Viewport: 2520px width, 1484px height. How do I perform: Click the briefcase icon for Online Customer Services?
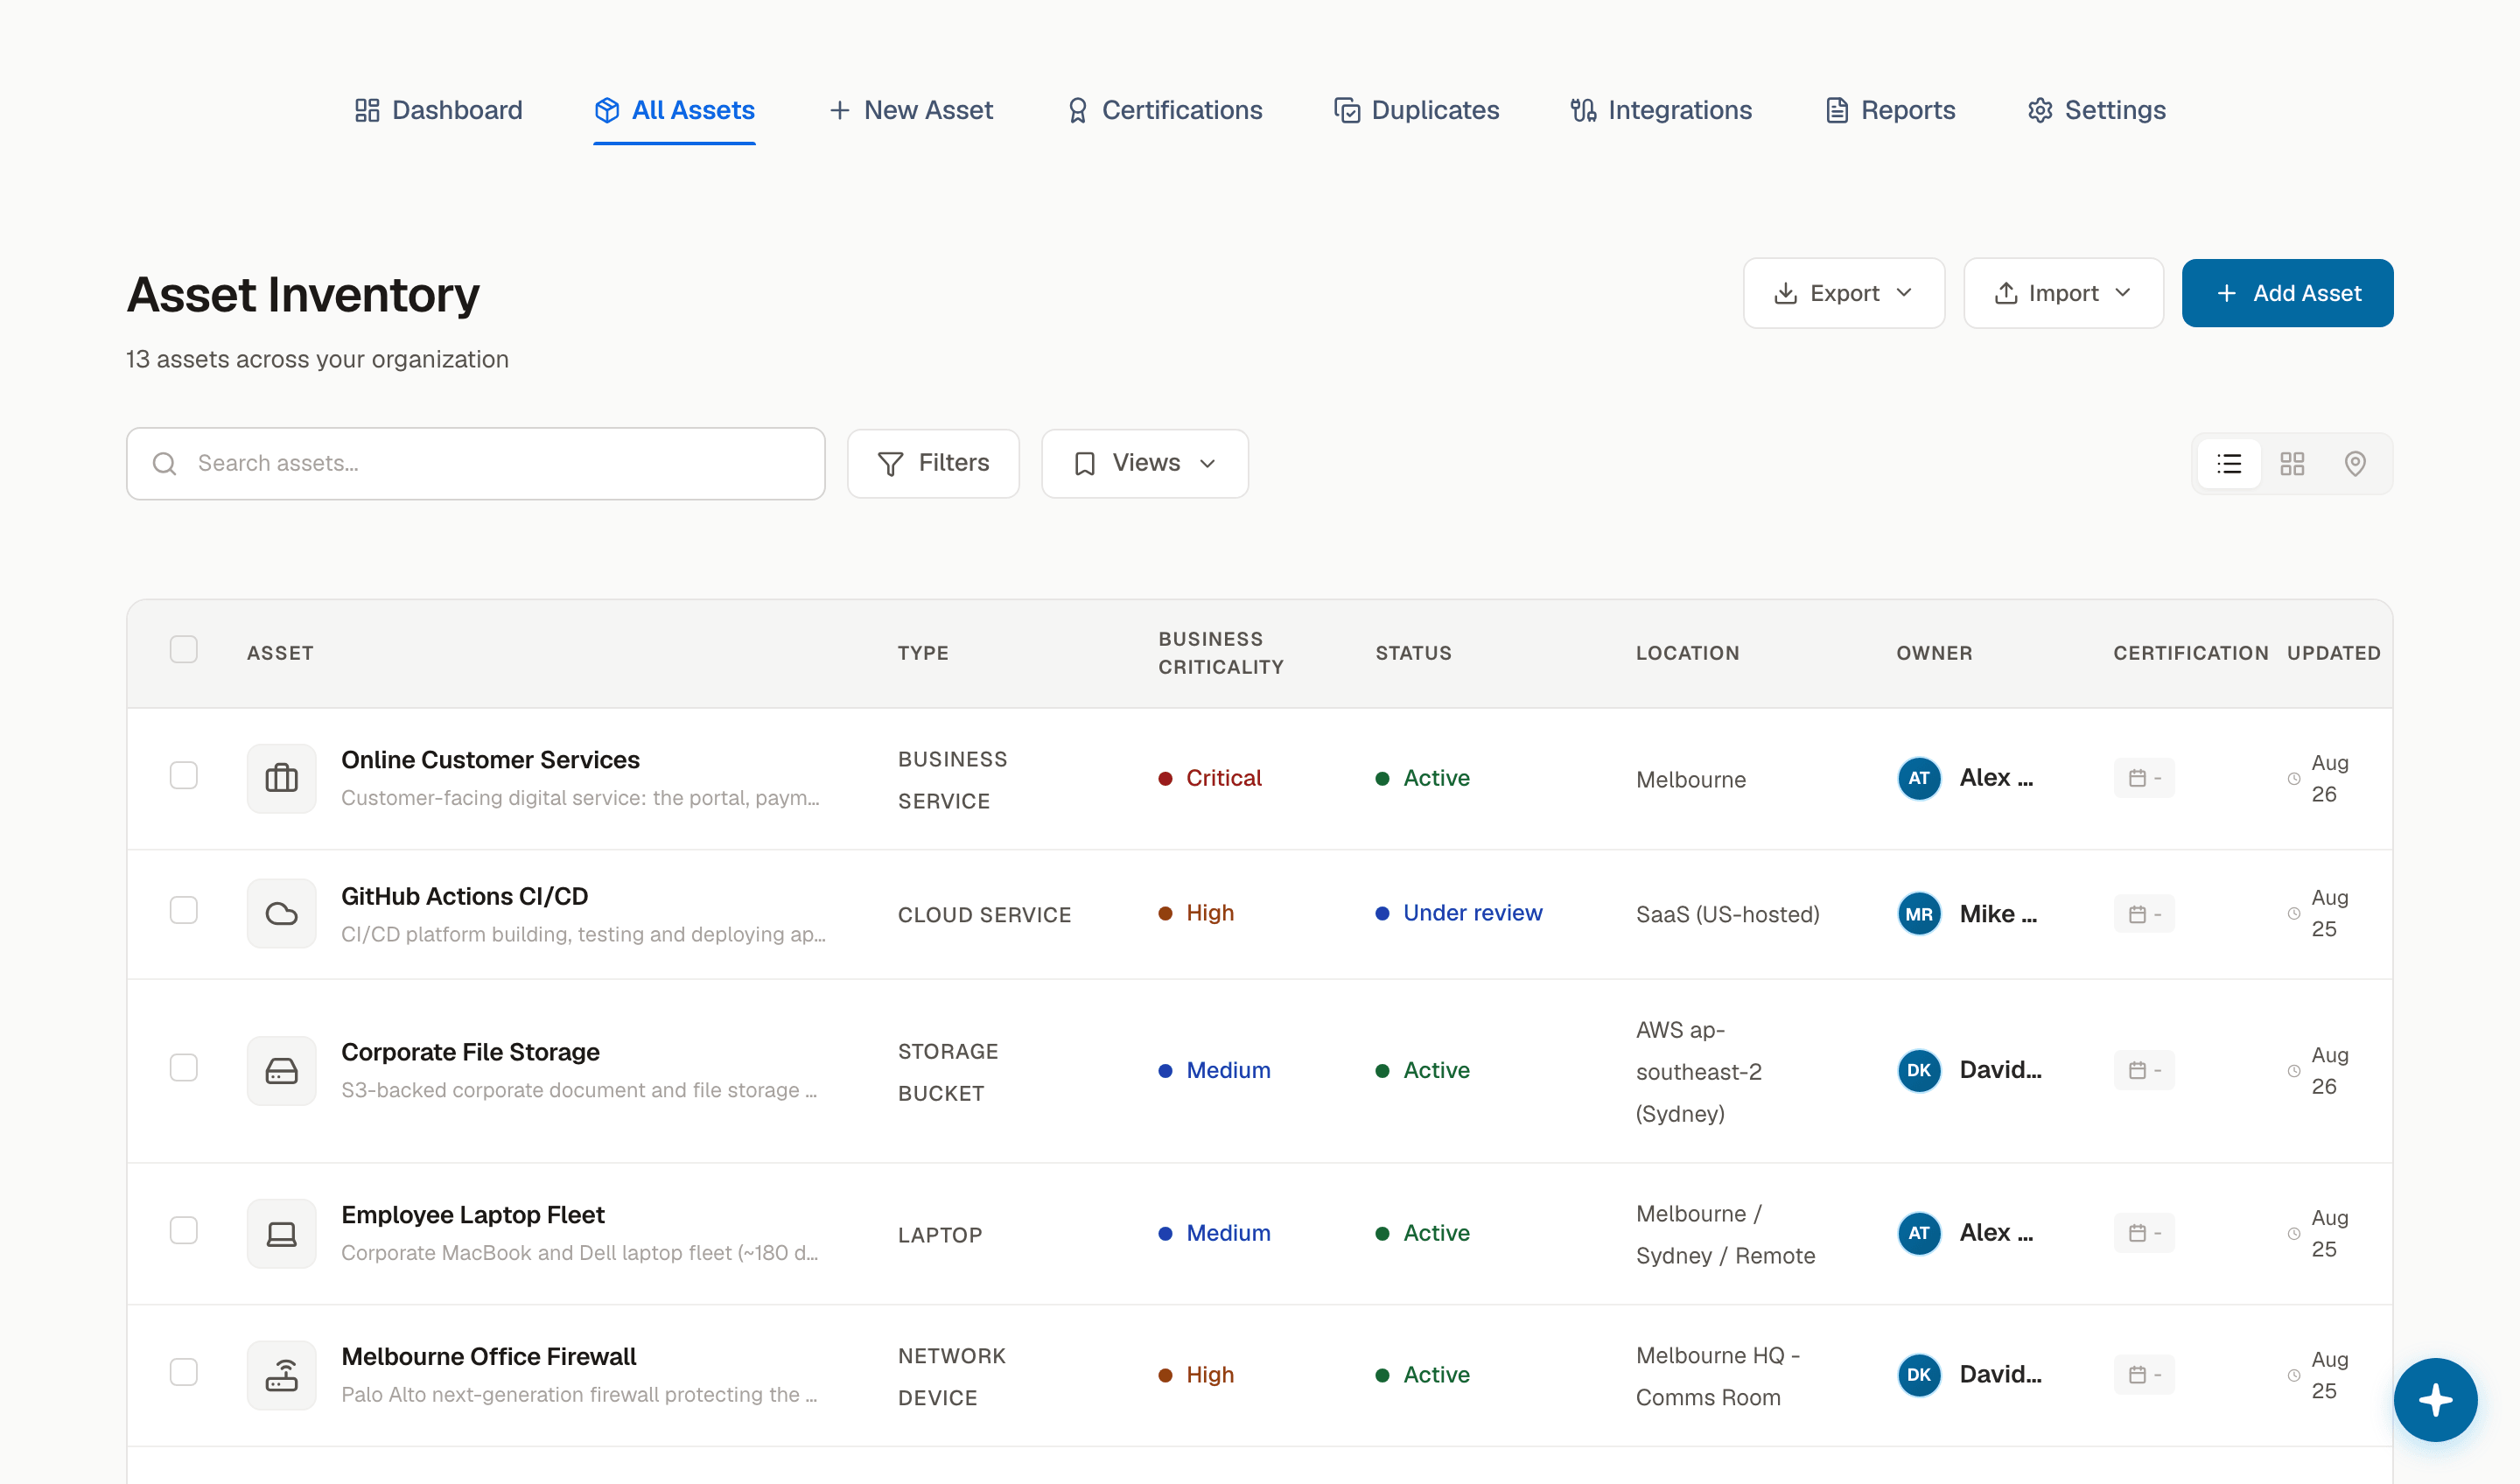point(282,779)
